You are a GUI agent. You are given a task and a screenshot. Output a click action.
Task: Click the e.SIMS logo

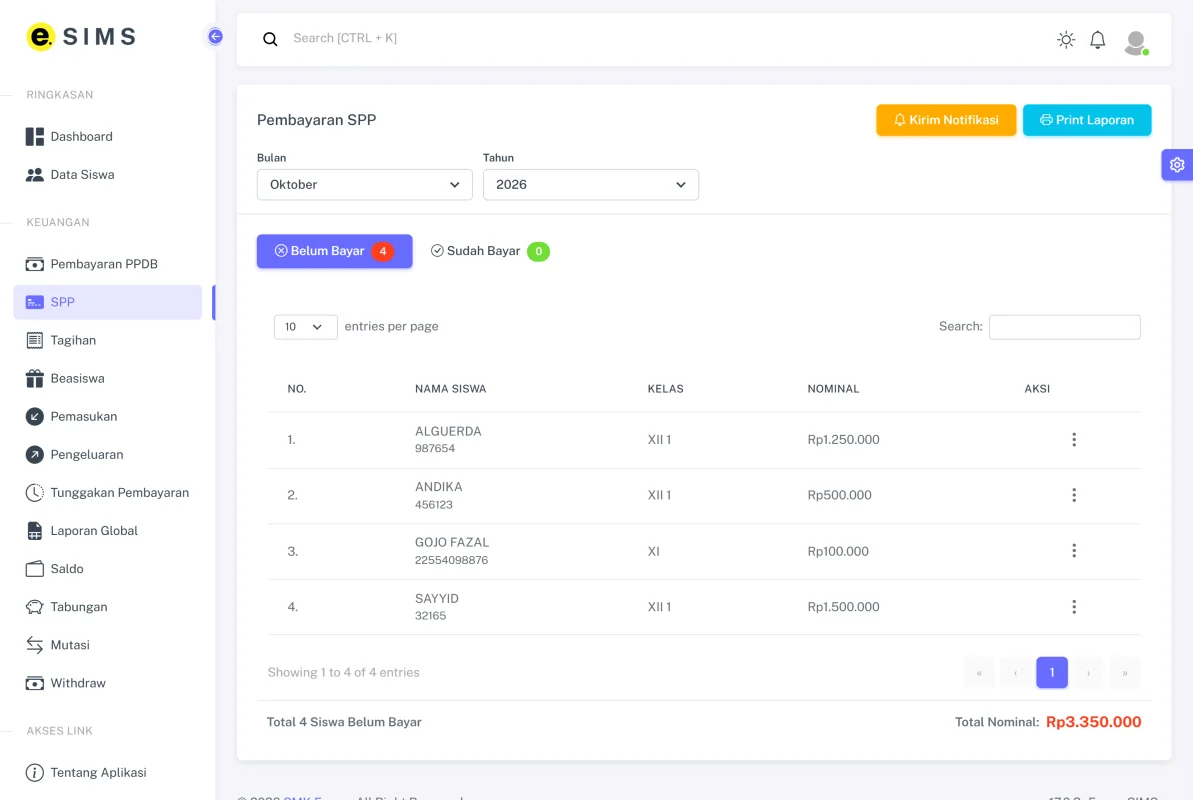tap(81, 37)
